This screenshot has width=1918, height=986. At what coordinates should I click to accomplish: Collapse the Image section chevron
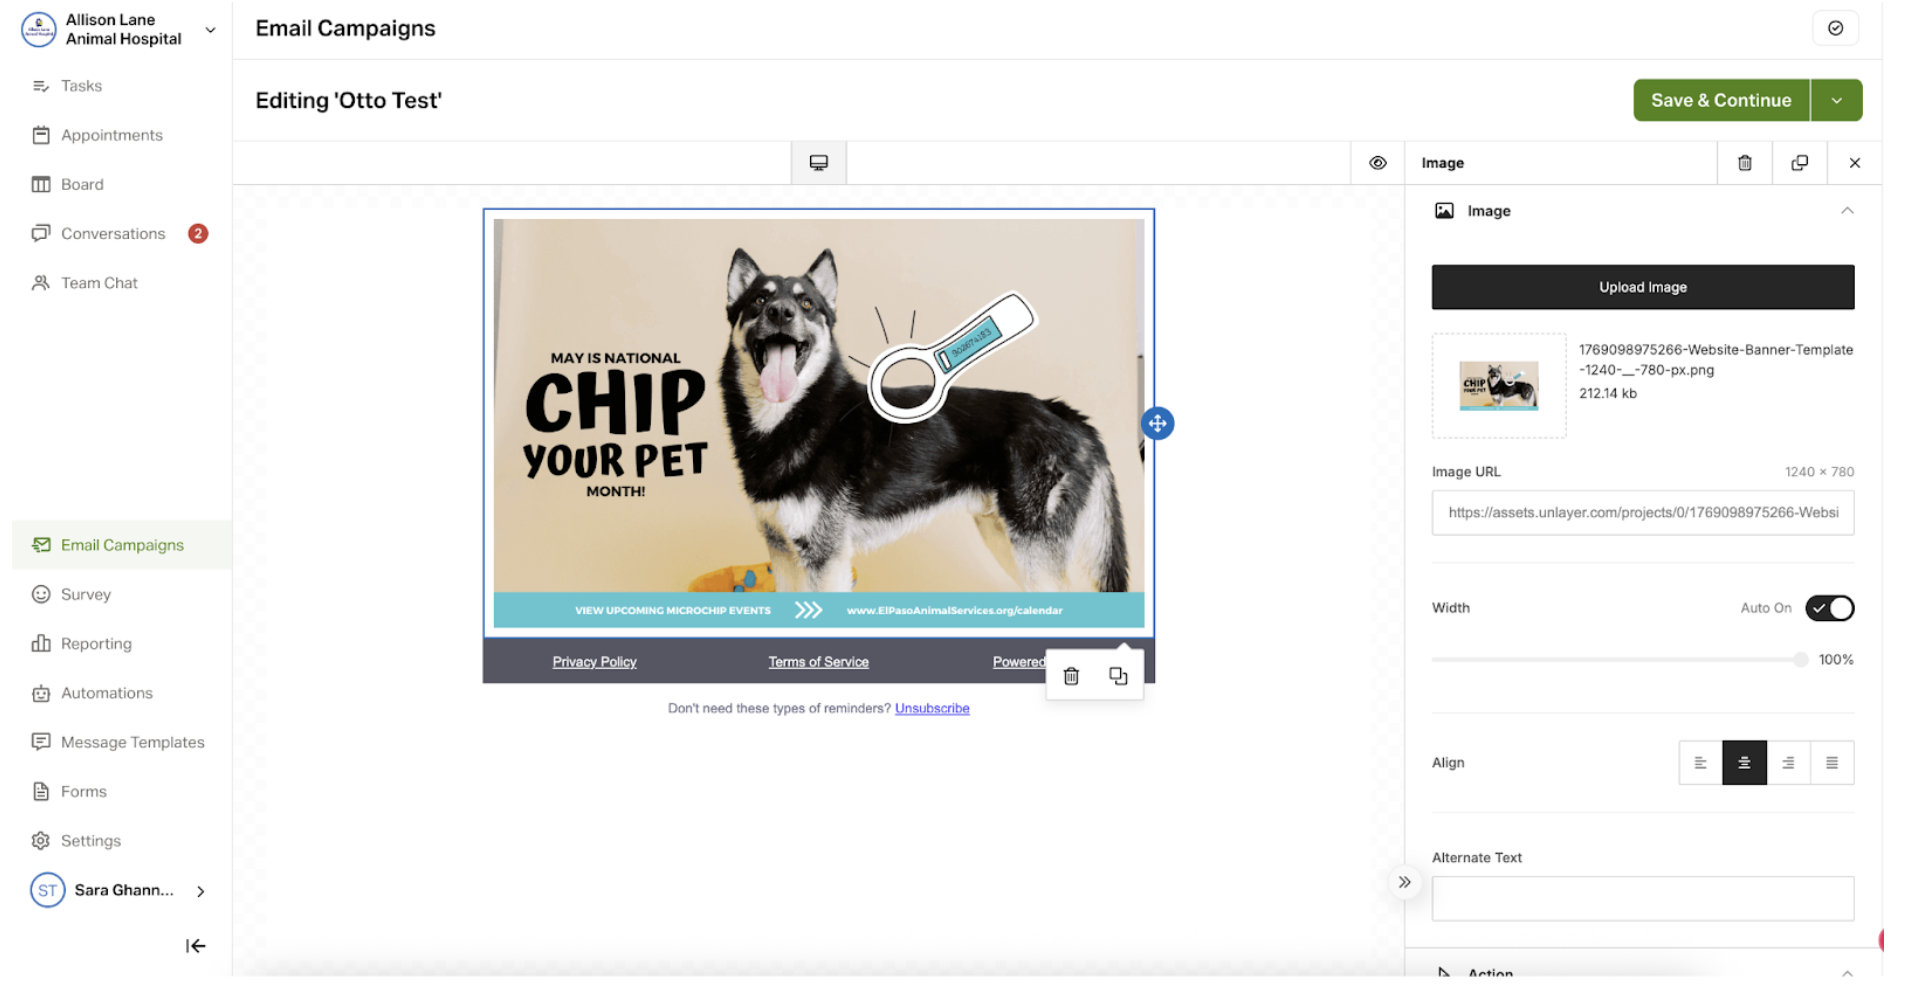pyautogui.click(x=1846, y=211)
